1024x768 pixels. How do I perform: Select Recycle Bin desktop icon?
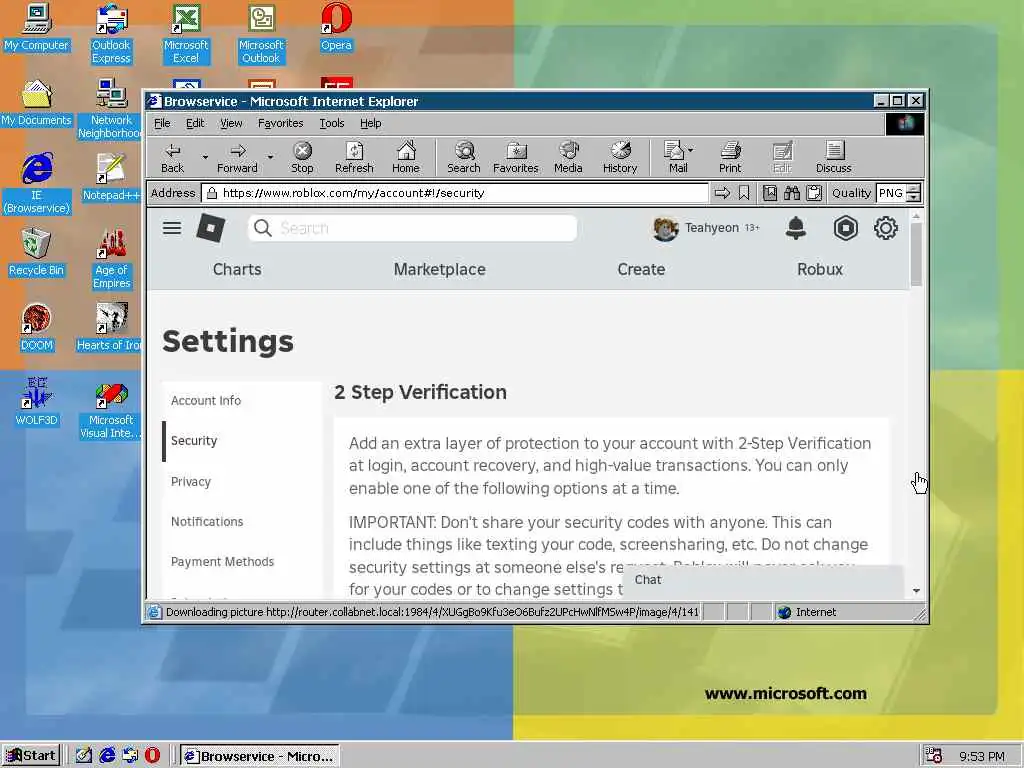coord(37,252)
